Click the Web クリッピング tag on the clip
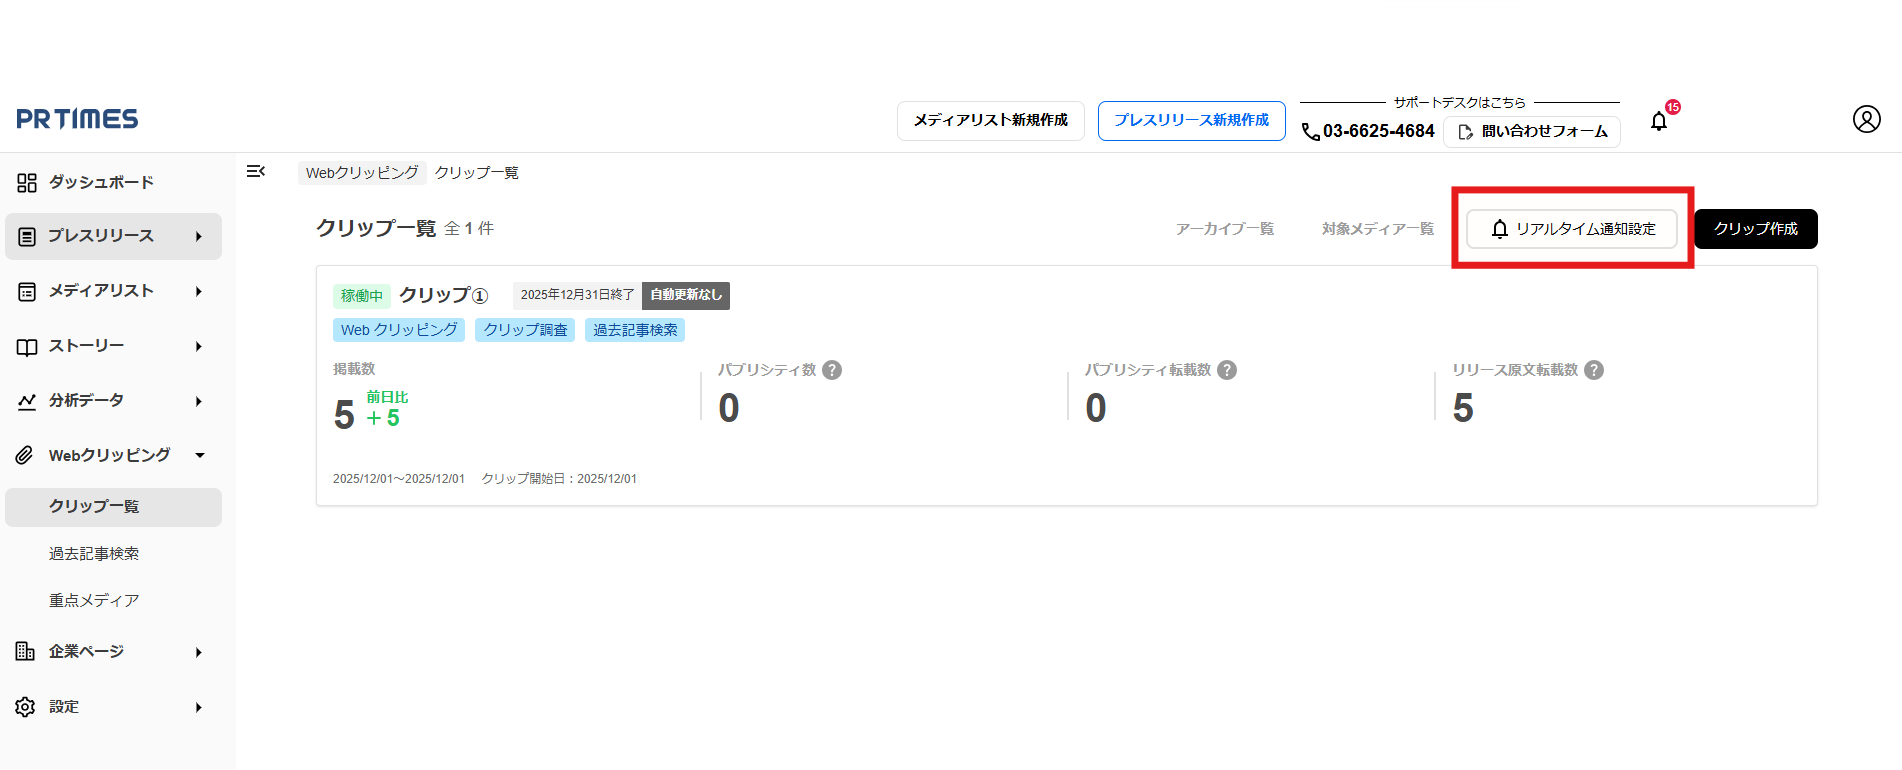Image resolution: width=1902 pixels, height=770 pixels. [x=399, y=330]
